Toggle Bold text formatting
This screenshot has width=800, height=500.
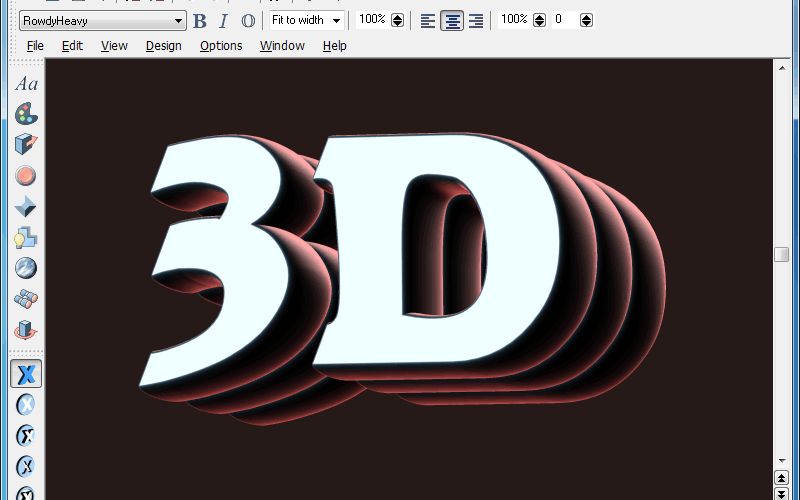(x=200, y=20)
